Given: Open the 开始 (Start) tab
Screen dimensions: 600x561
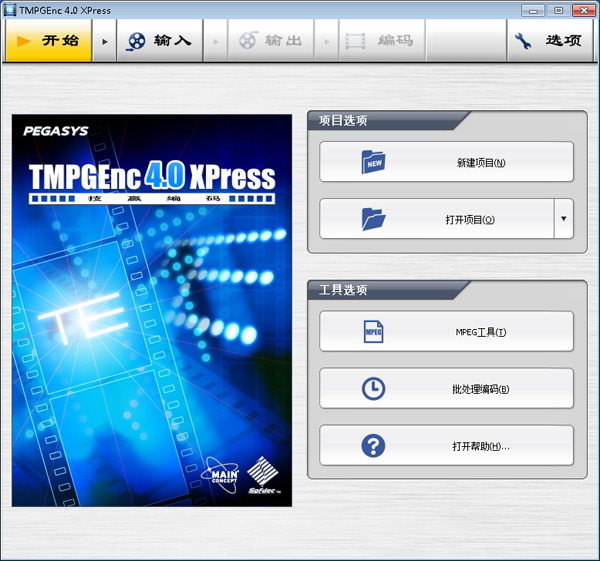Looking at the screenshot, I should (49, 41).
